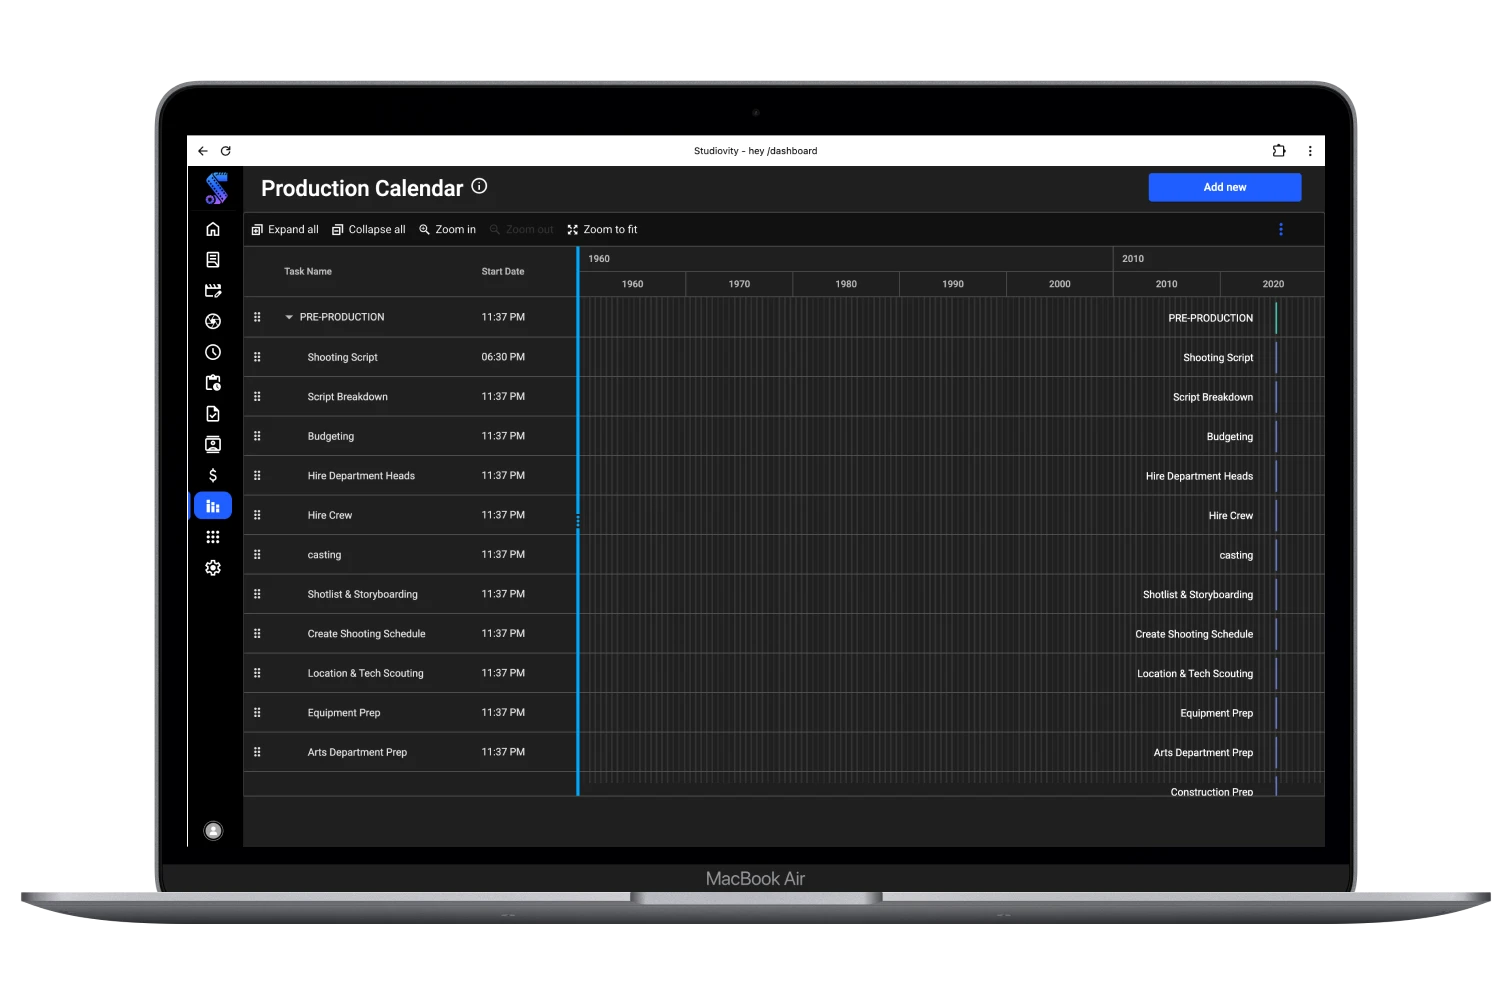
Task: Go back with the browser arrow
Action: pos(203,151)
